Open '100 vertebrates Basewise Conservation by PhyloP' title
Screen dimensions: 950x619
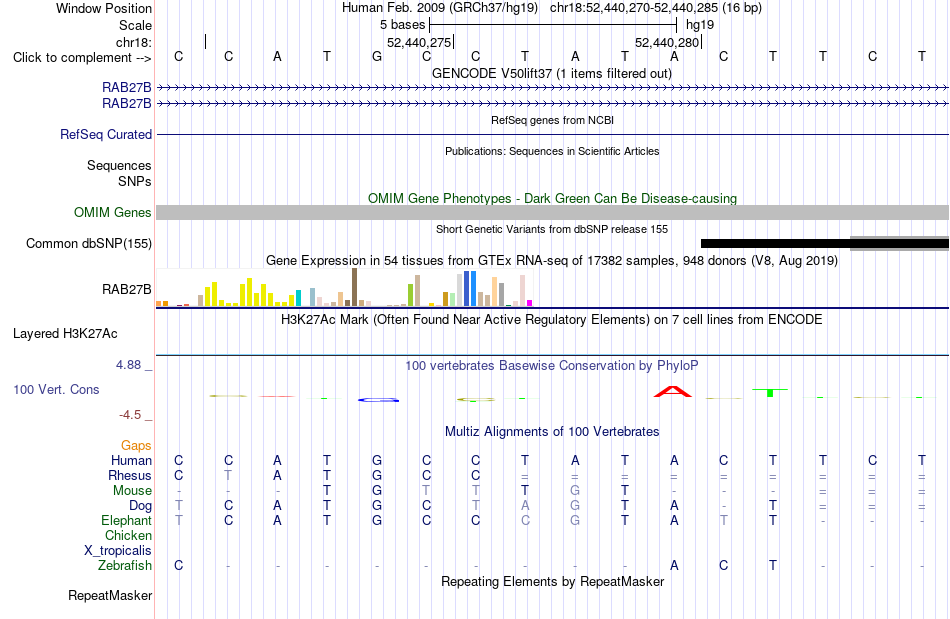(x=551, y=365)
